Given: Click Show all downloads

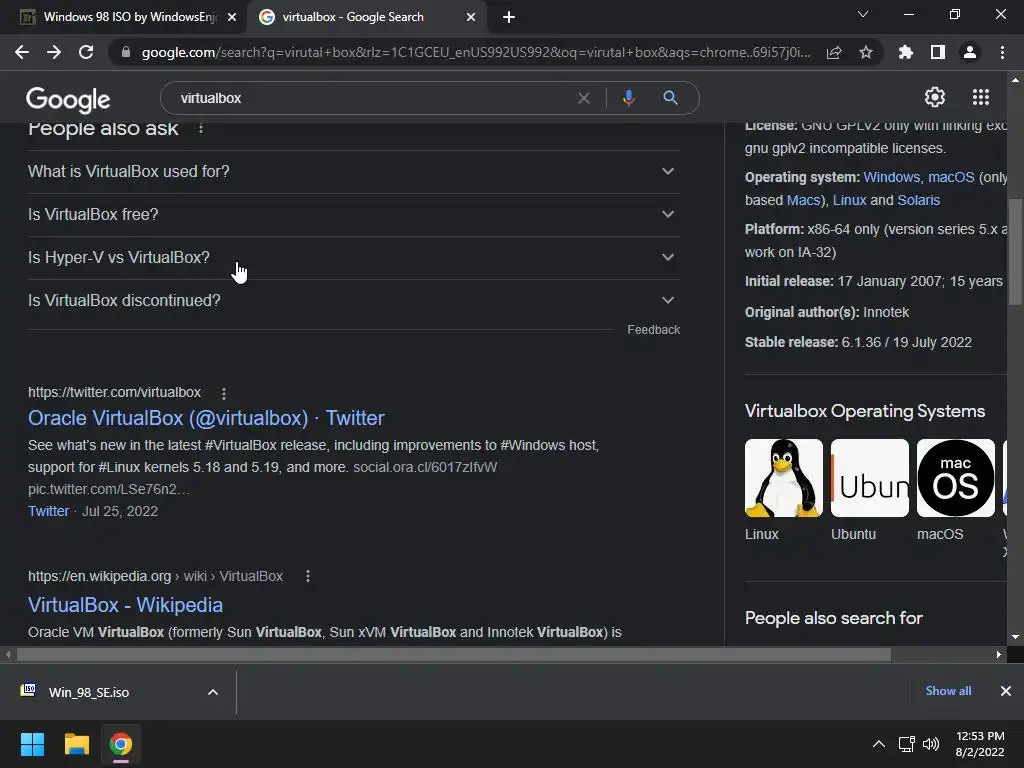Looking at the screenshot, I should pyautogui.click(x=948, y=691).
